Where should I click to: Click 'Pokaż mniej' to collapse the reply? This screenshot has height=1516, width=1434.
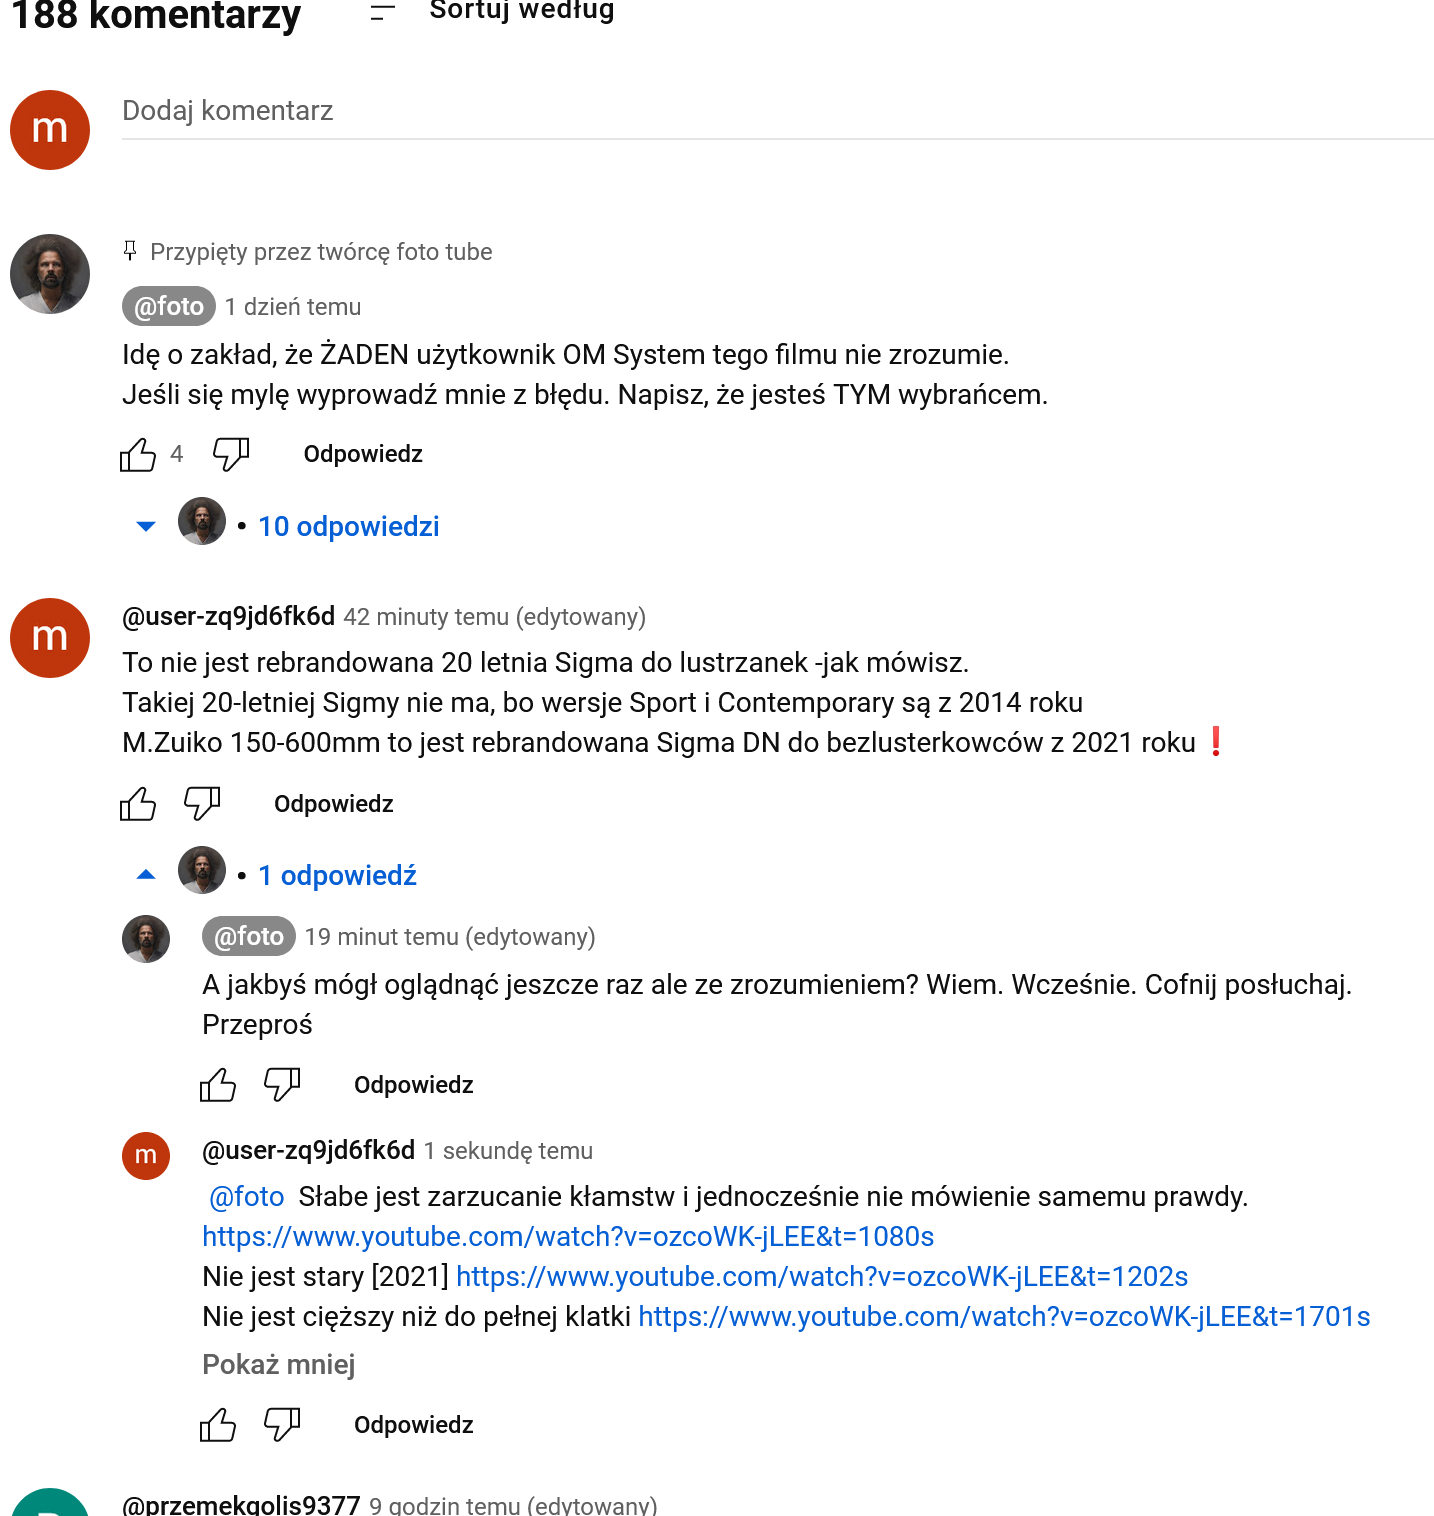click(278, 1365)
